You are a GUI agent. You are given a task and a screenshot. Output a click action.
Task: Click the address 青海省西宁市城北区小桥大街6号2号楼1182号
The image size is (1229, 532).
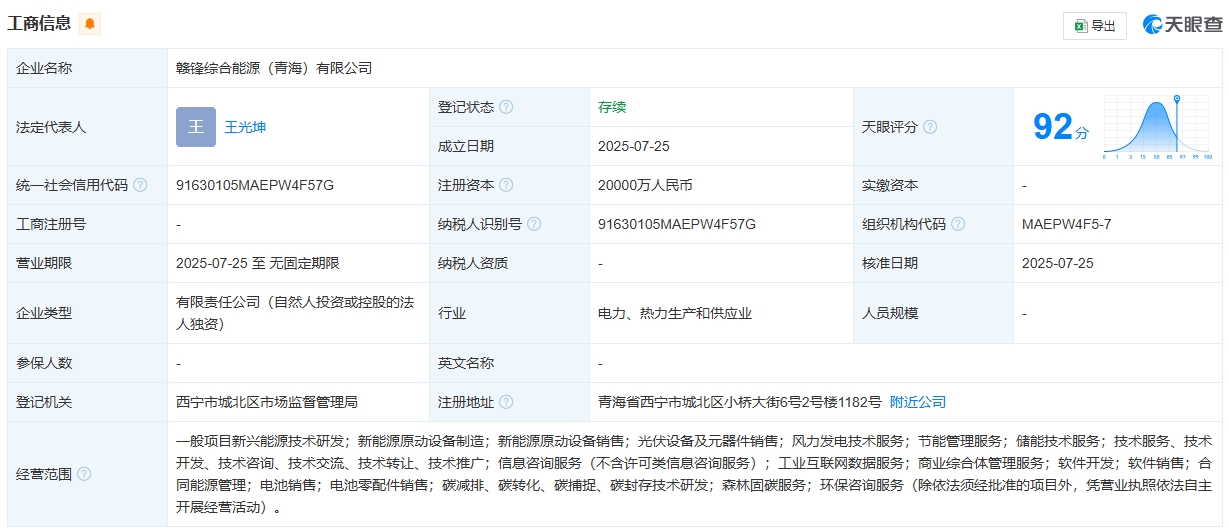(x=740, y=402)
